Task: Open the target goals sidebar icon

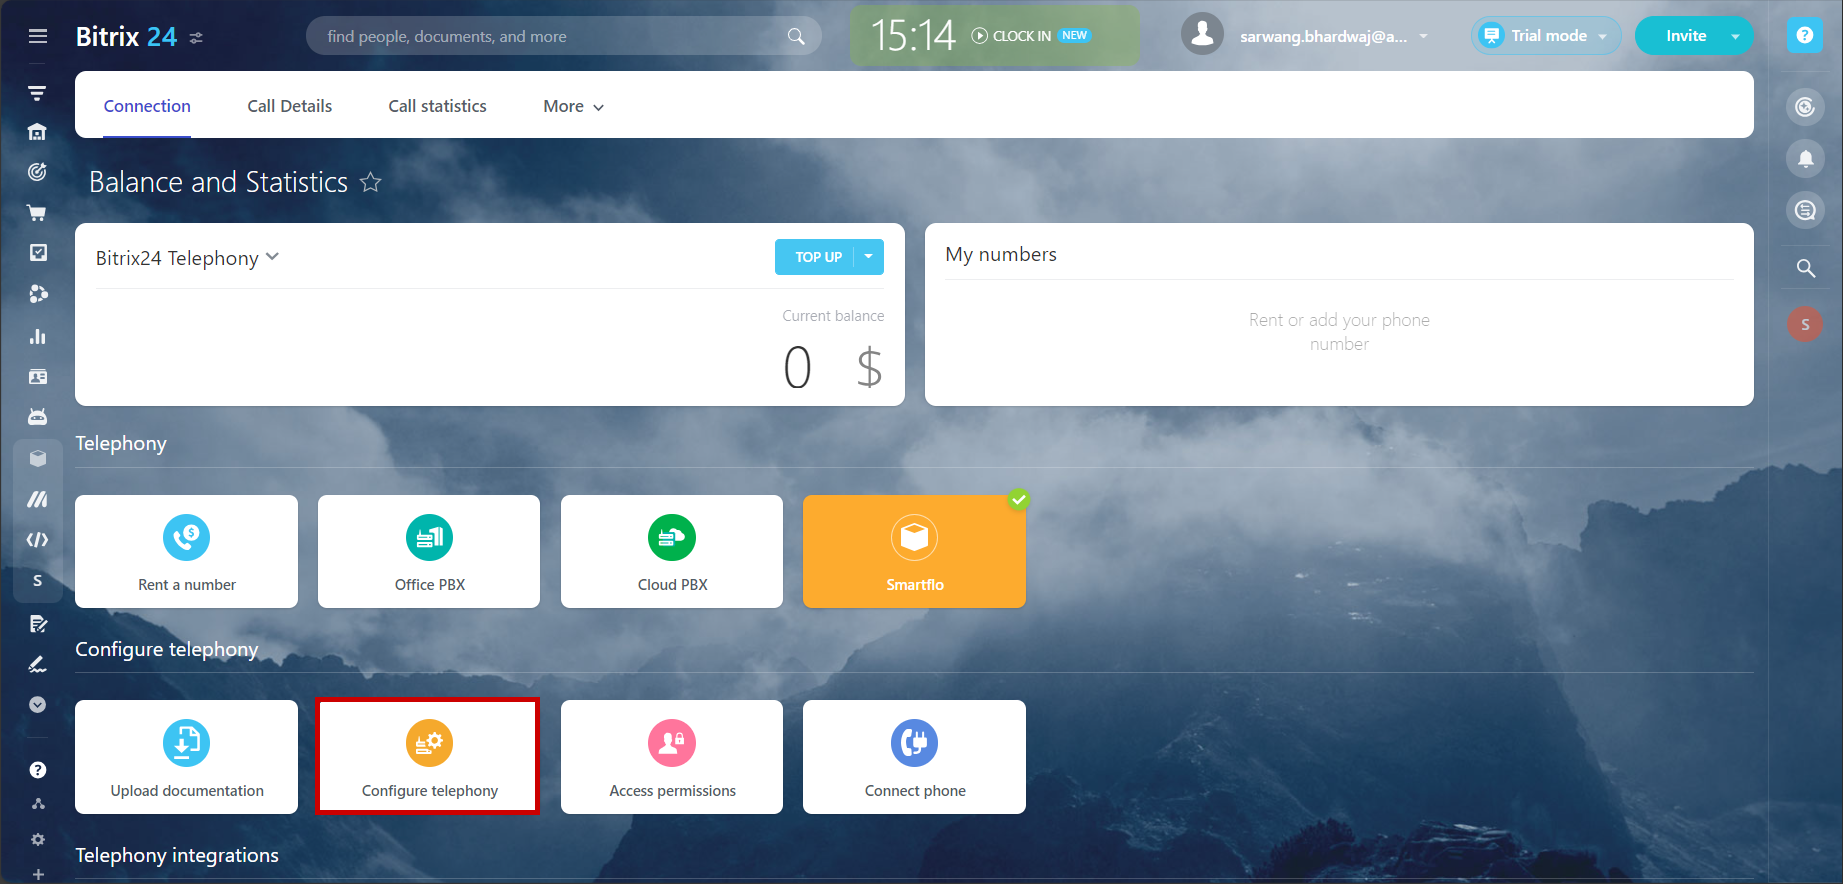Action: point(37,172)
